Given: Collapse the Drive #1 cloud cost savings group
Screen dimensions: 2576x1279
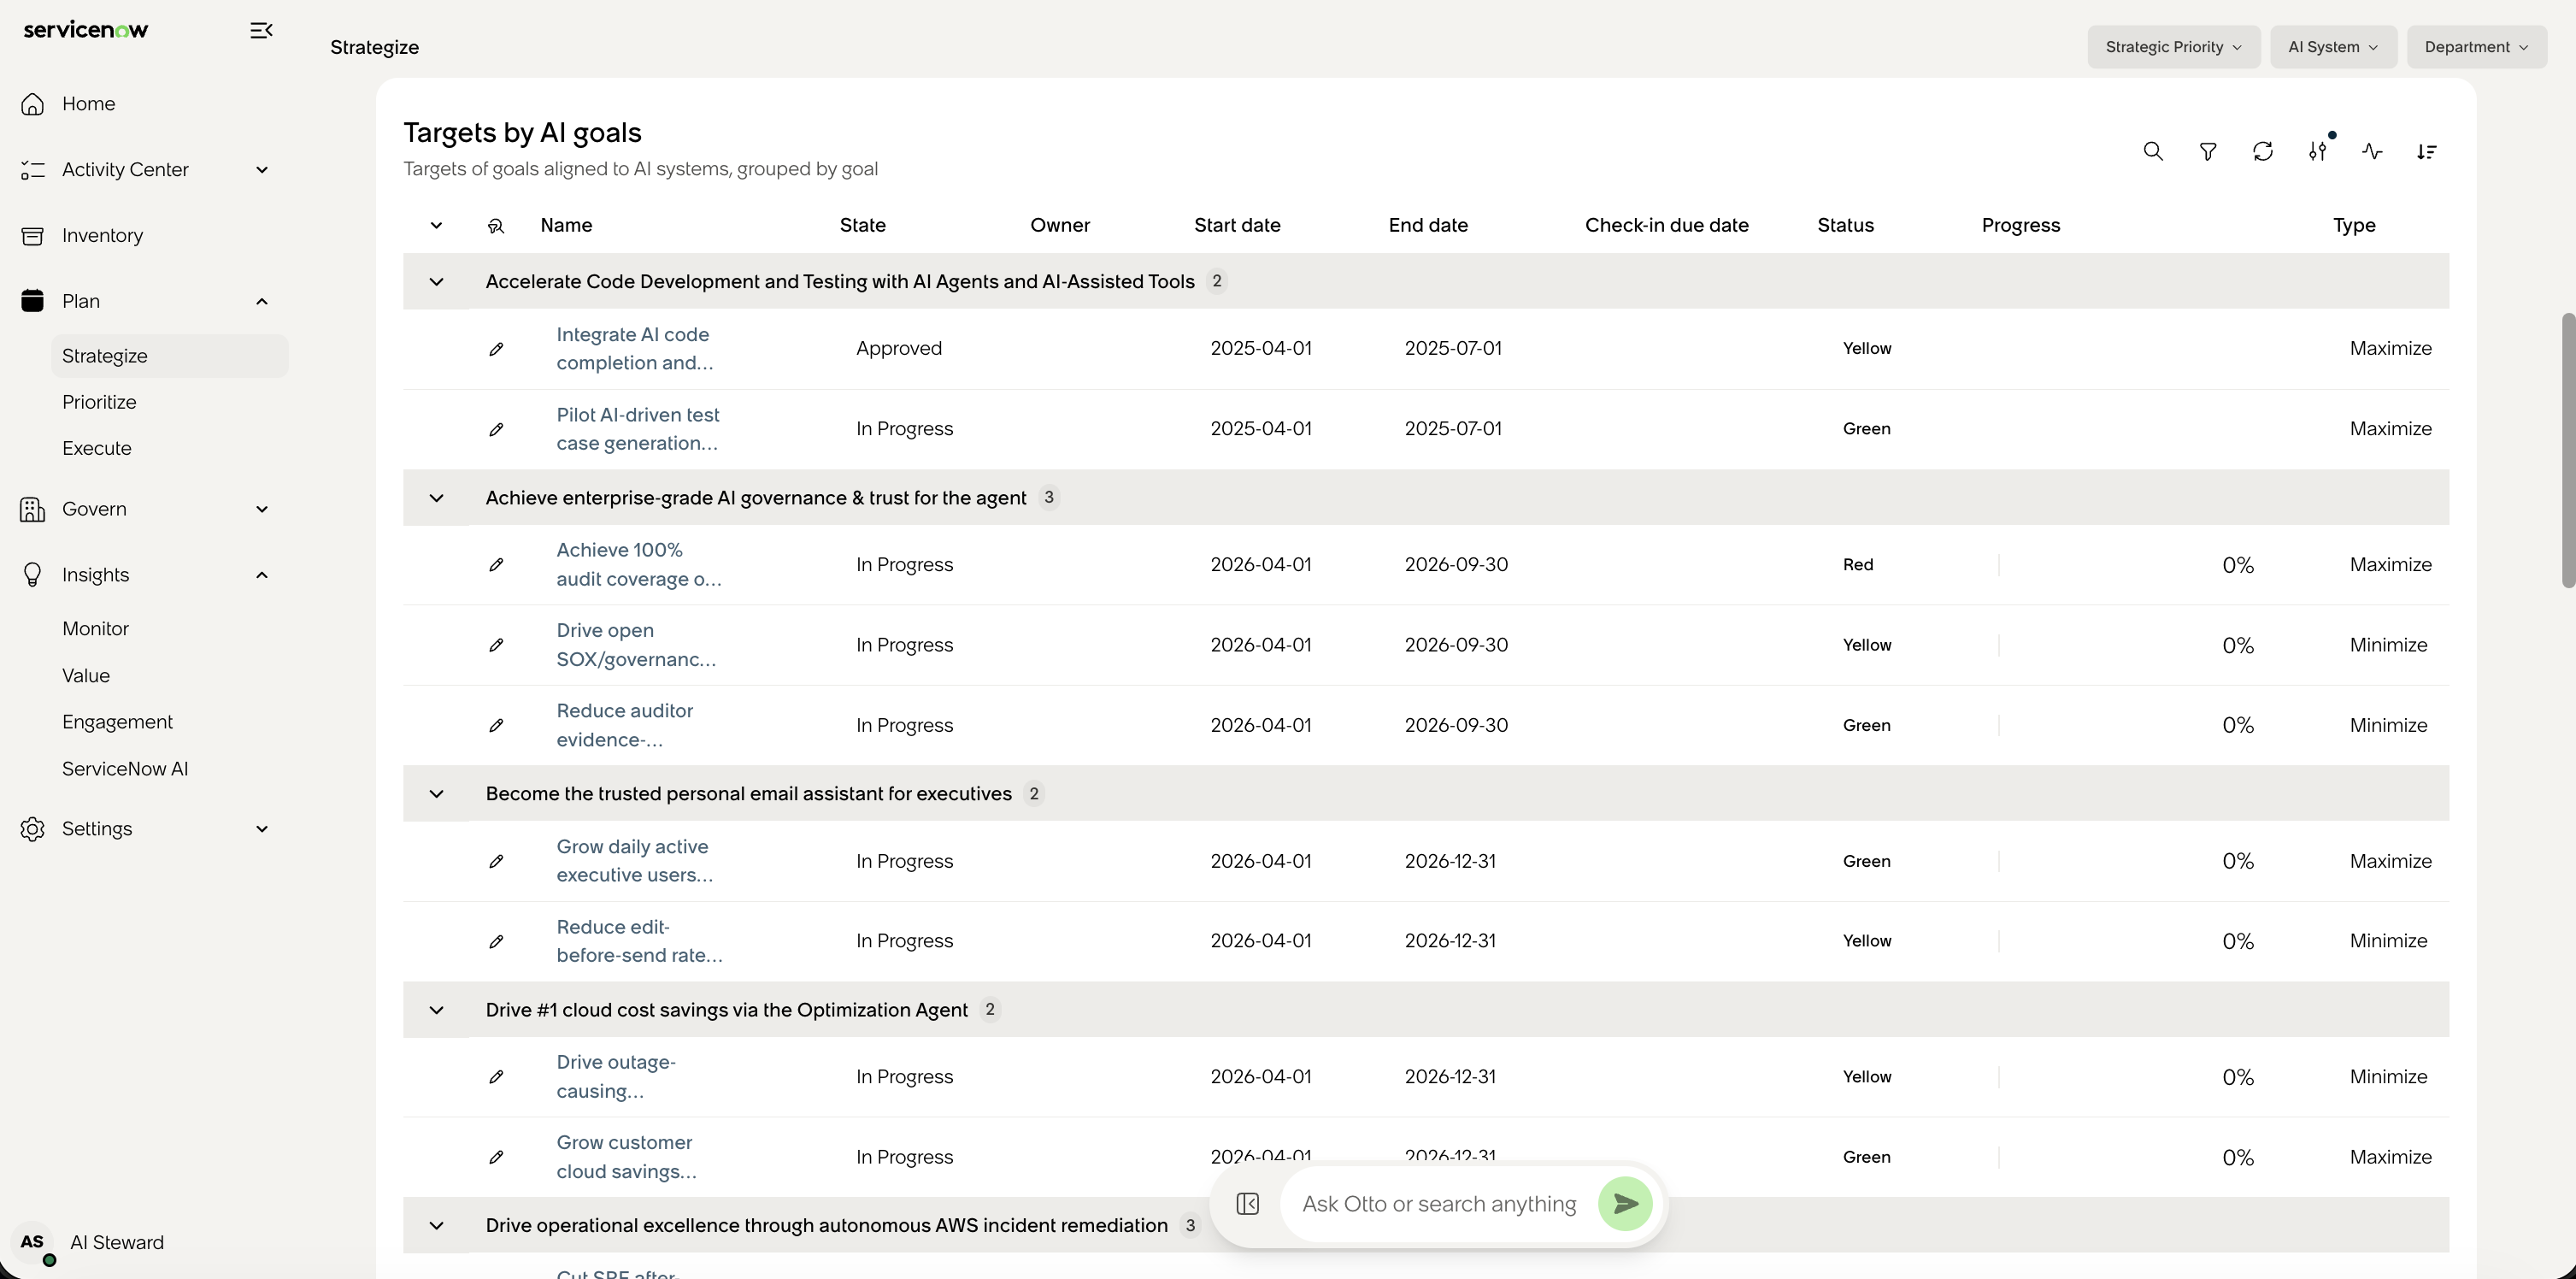Looking at the screenshot, I should pyautogui.click(x=436, y=1010).
